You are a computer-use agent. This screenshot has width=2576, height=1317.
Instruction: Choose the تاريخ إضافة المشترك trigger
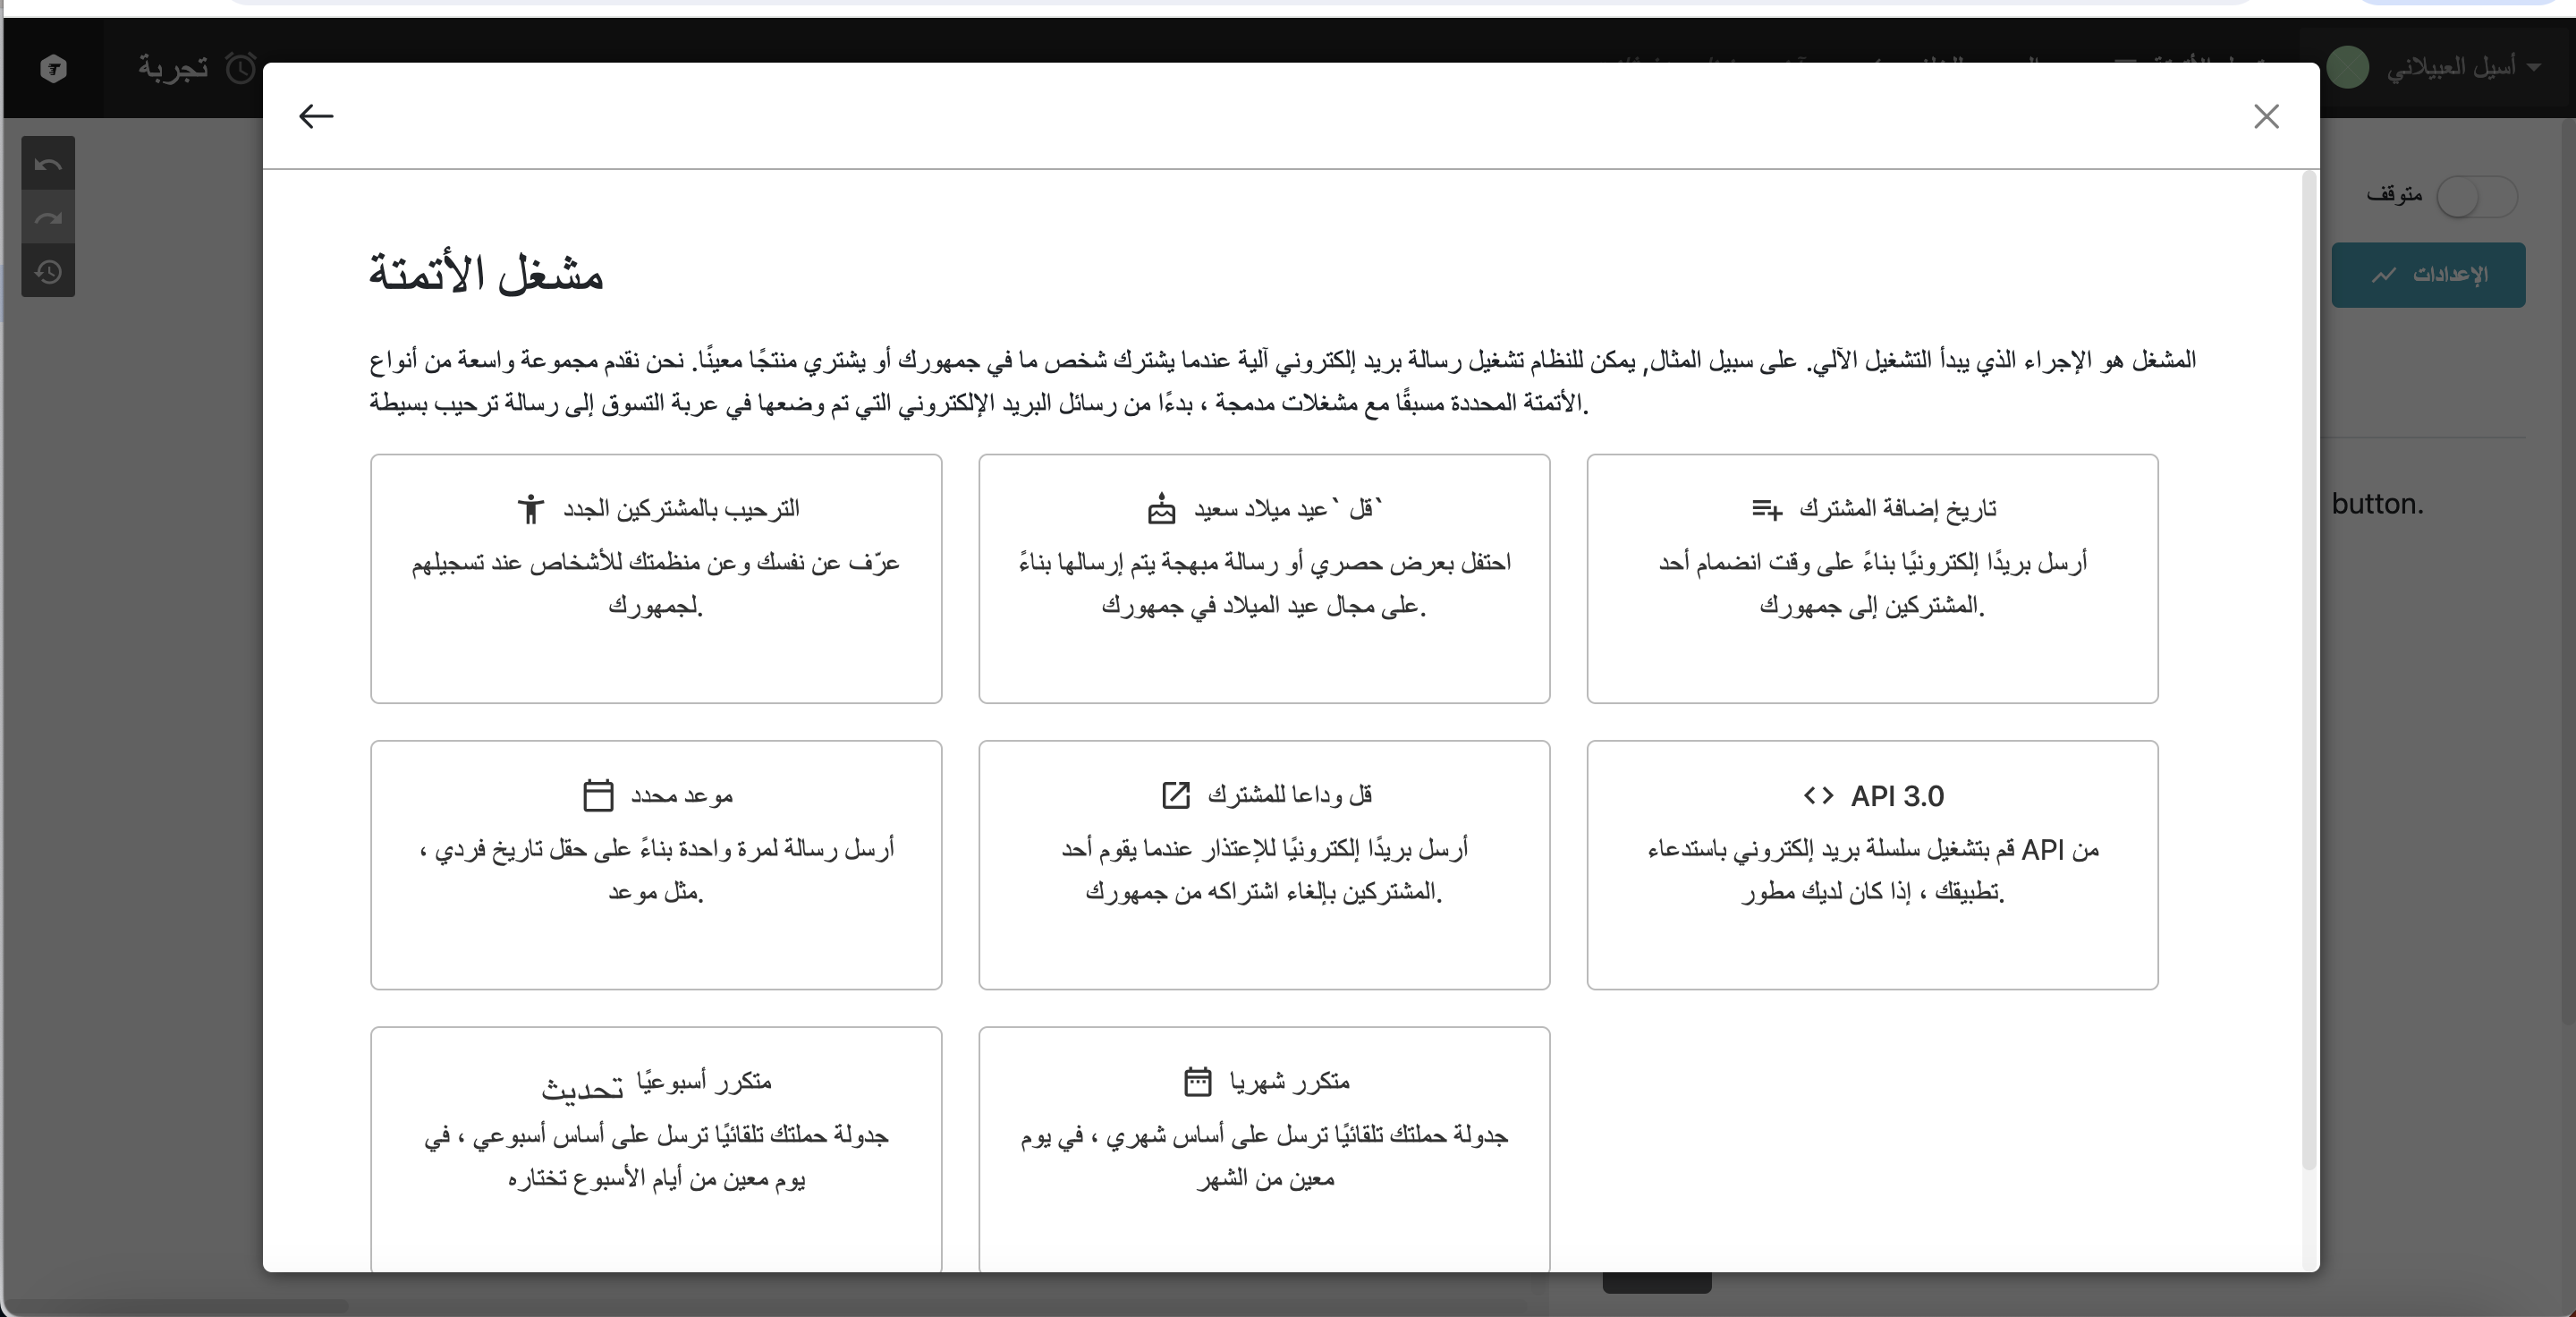pos(1872,578)
